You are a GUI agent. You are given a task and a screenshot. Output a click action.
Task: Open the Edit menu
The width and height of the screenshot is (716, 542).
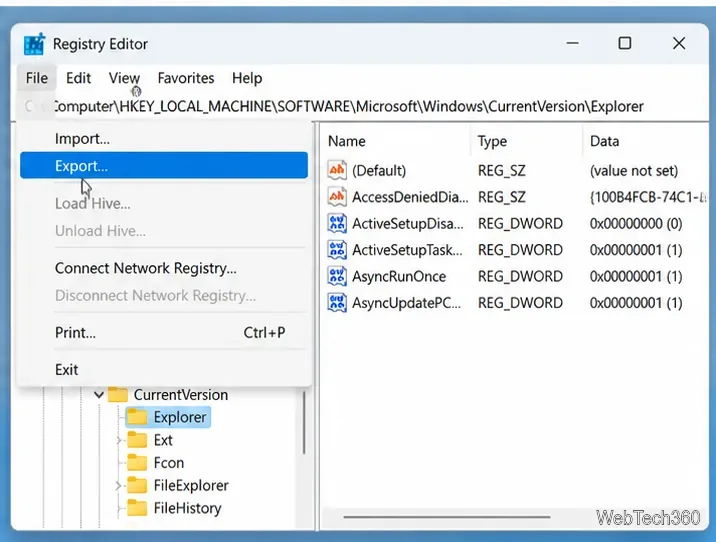click(x=79, y=78)
